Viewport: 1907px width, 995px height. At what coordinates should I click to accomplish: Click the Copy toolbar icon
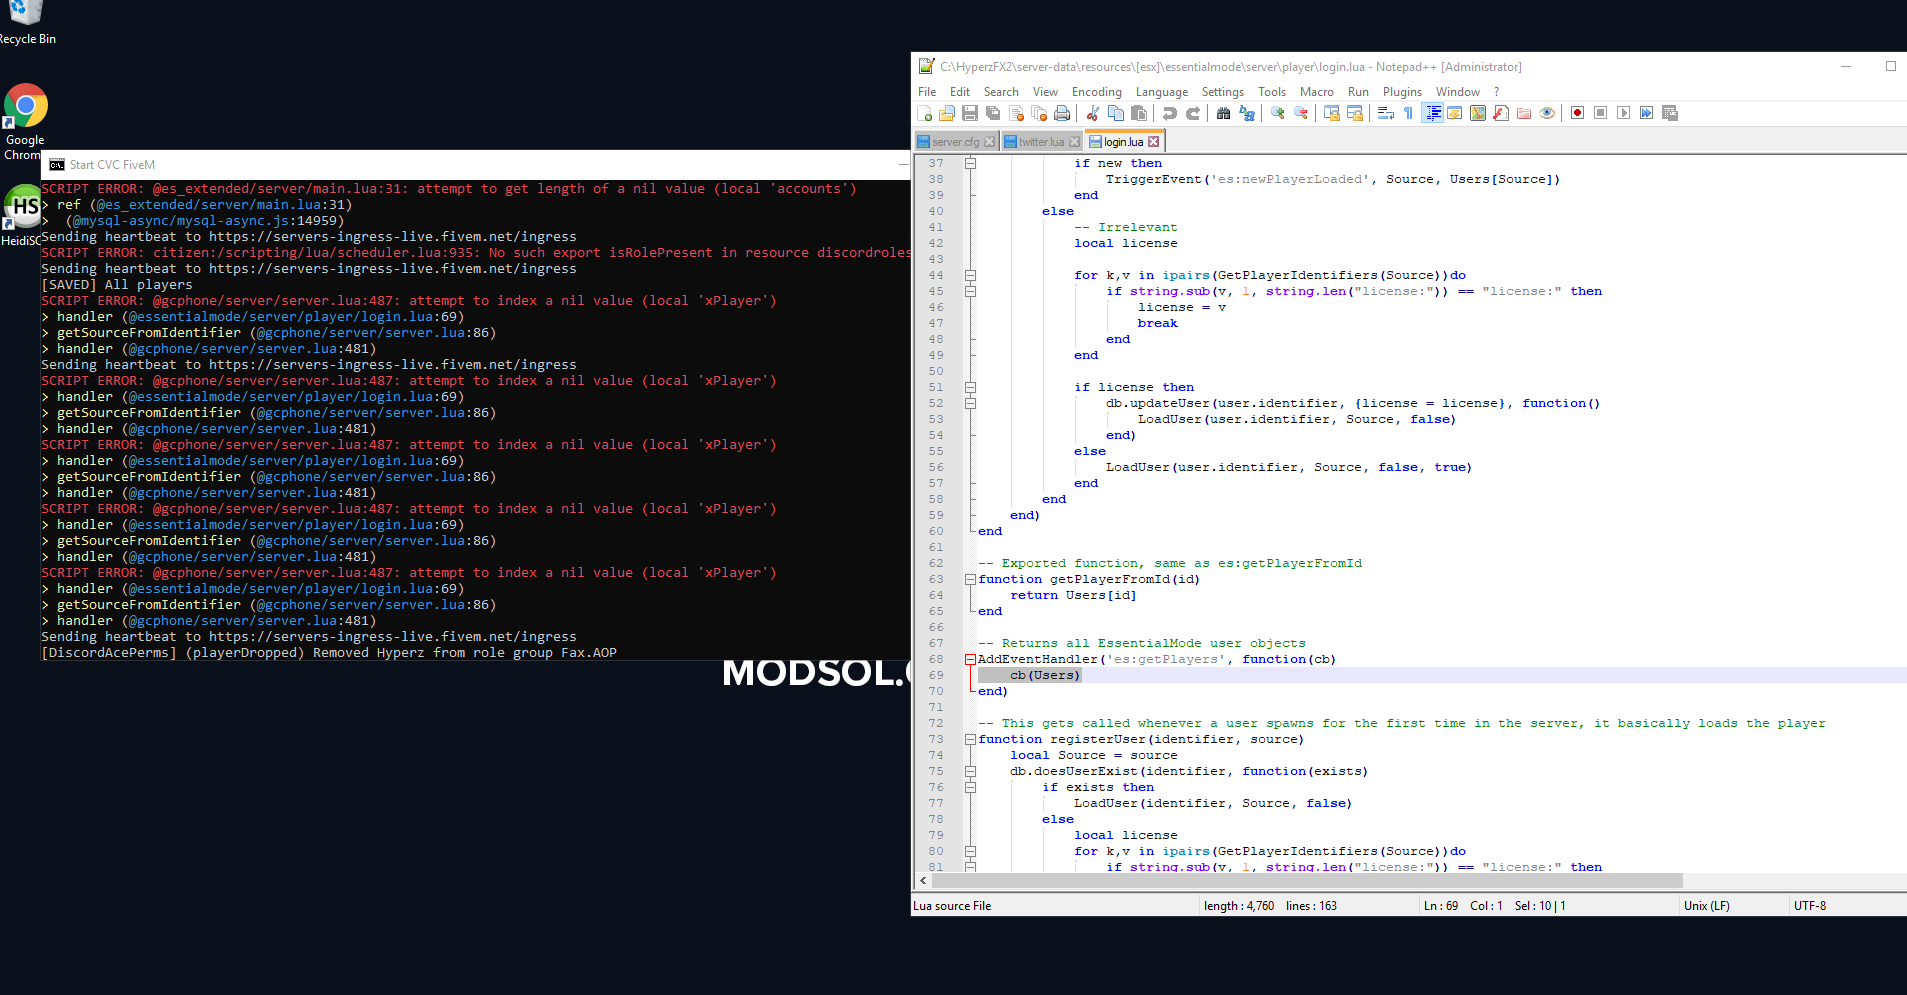pos(1116,113)
